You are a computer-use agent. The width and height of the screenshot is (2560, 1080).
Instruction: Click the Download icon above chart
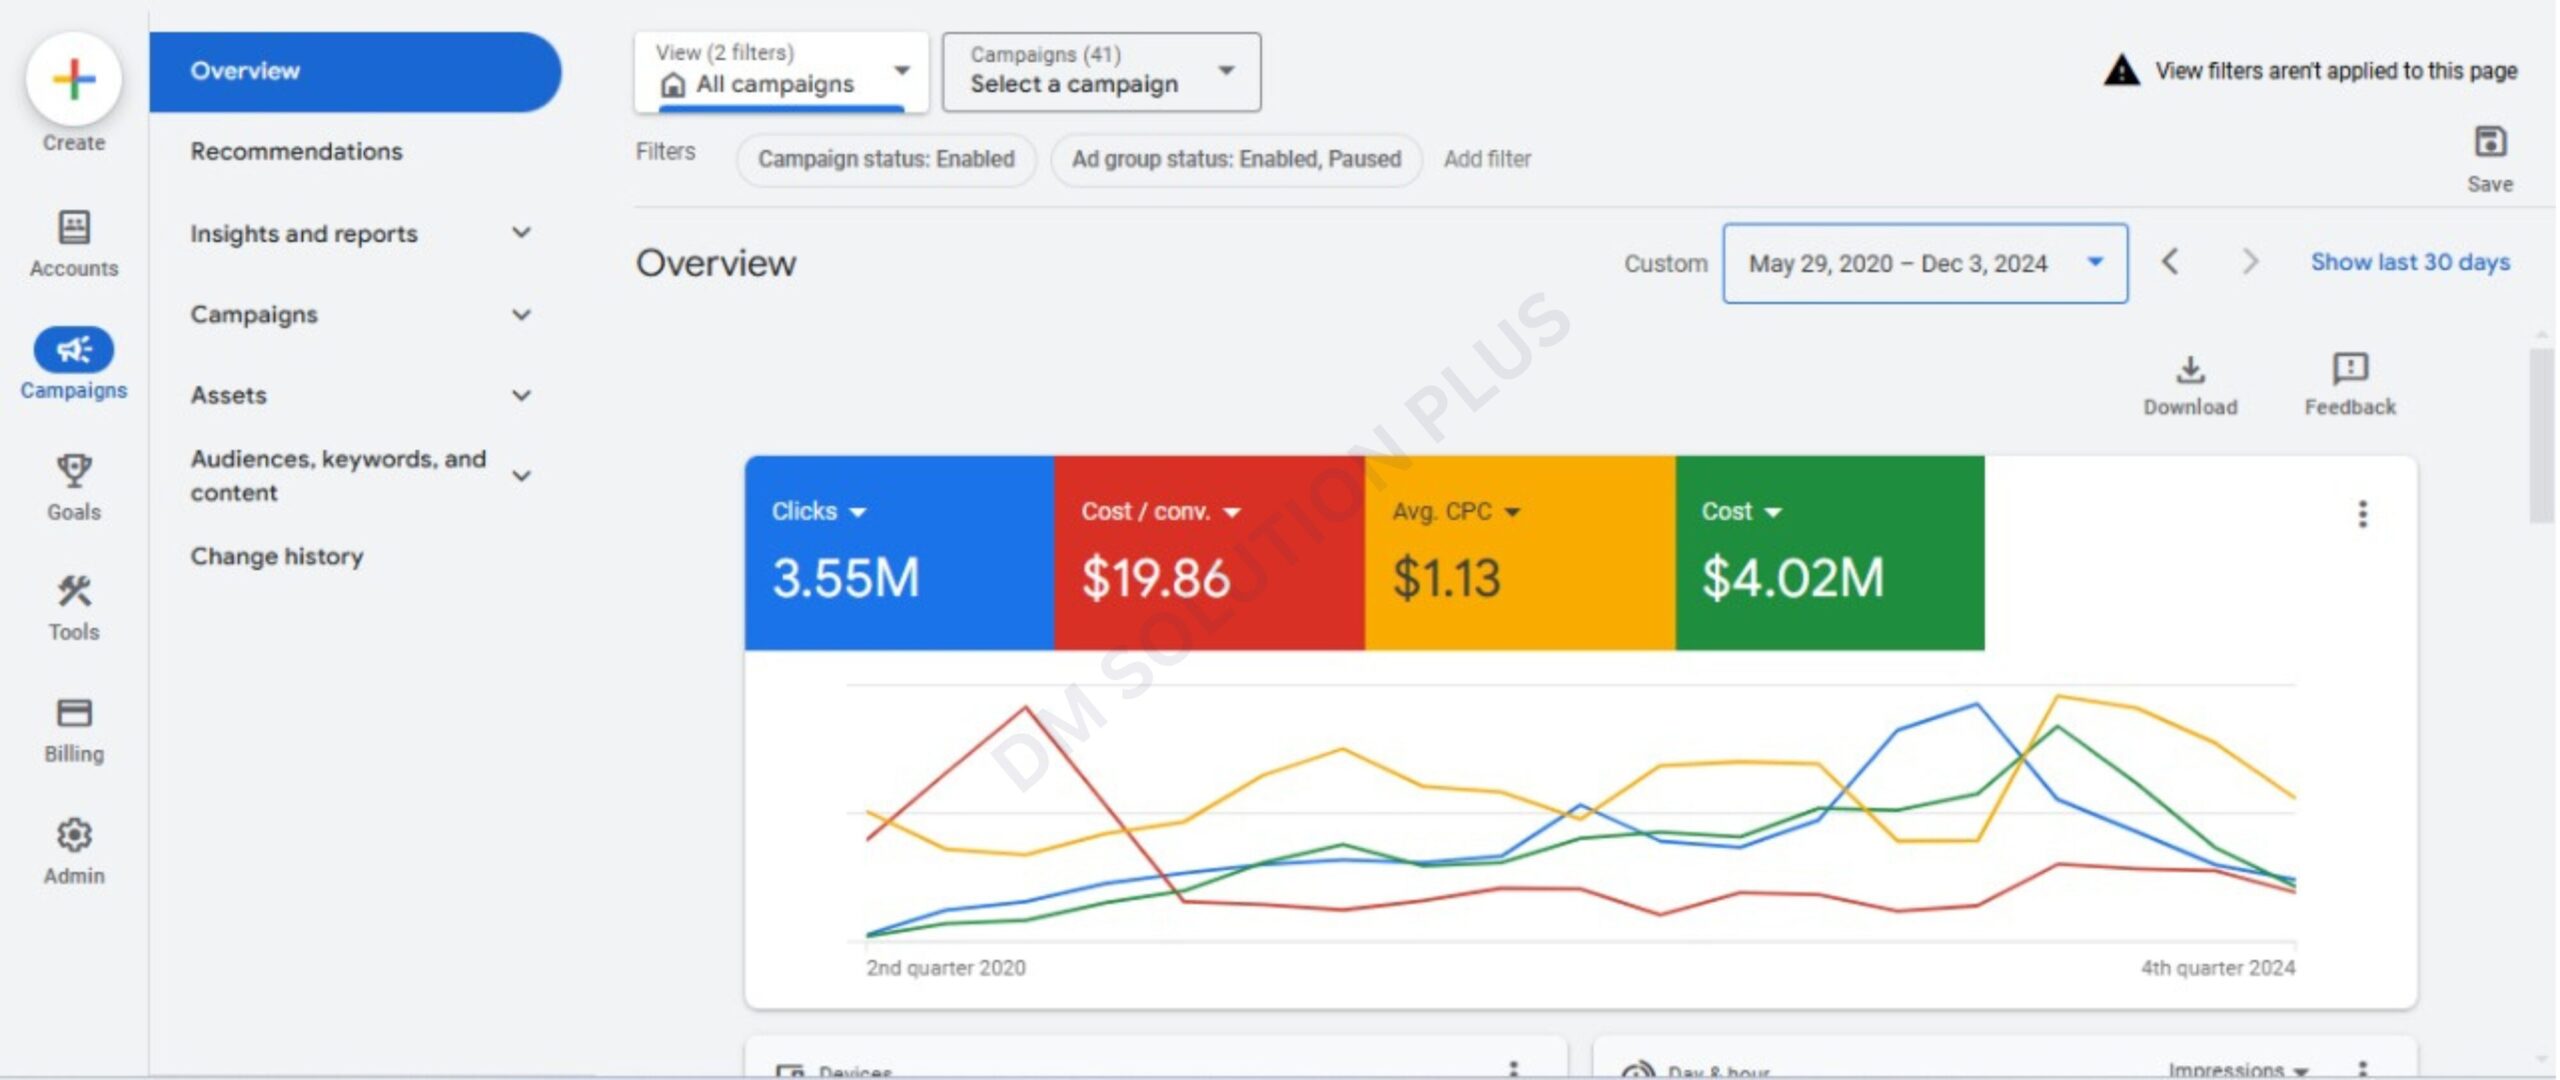(2189, 371)
